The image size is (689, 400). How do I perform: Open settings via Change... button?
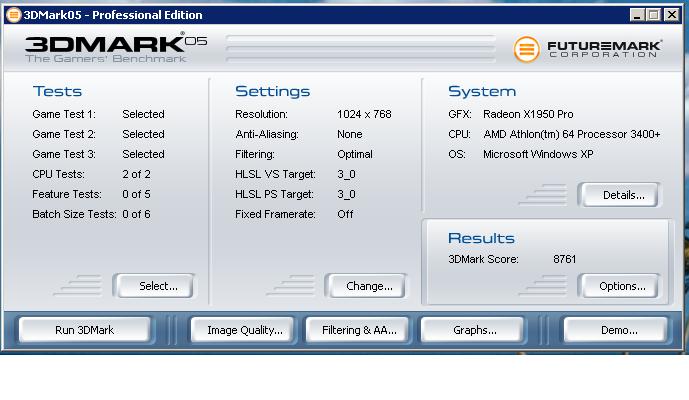click(366, 286)
